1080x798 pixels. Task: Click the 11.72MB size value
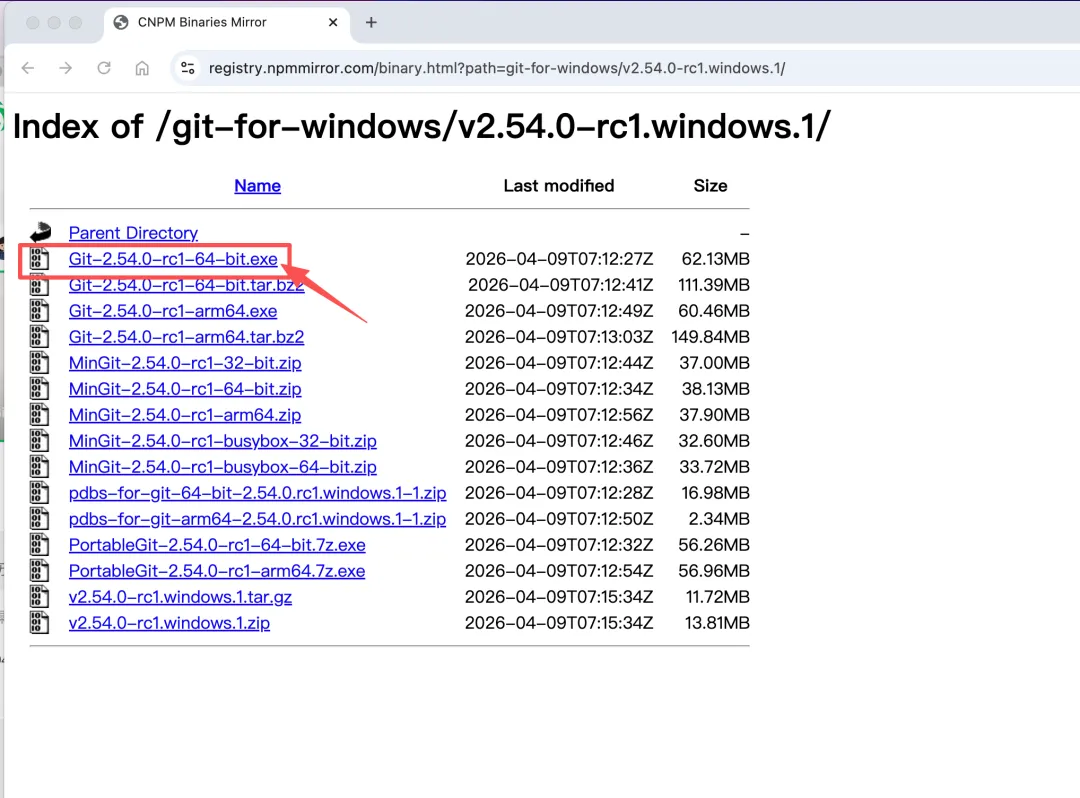(x=718, y=597)
